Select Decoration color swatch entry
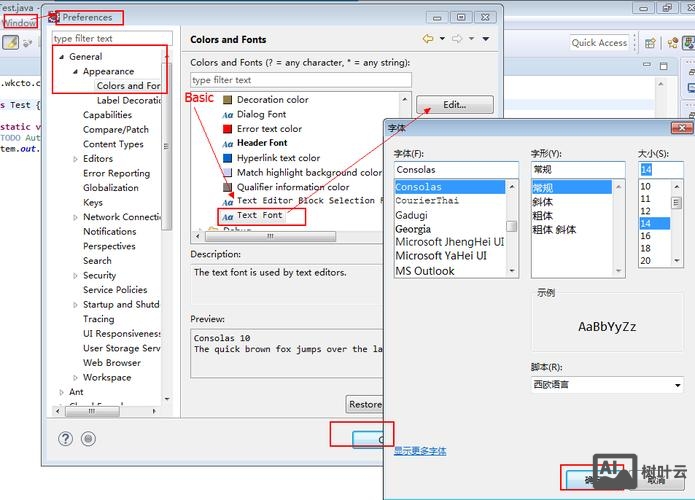This screenshot has height=500, width=695. [272, 100]
